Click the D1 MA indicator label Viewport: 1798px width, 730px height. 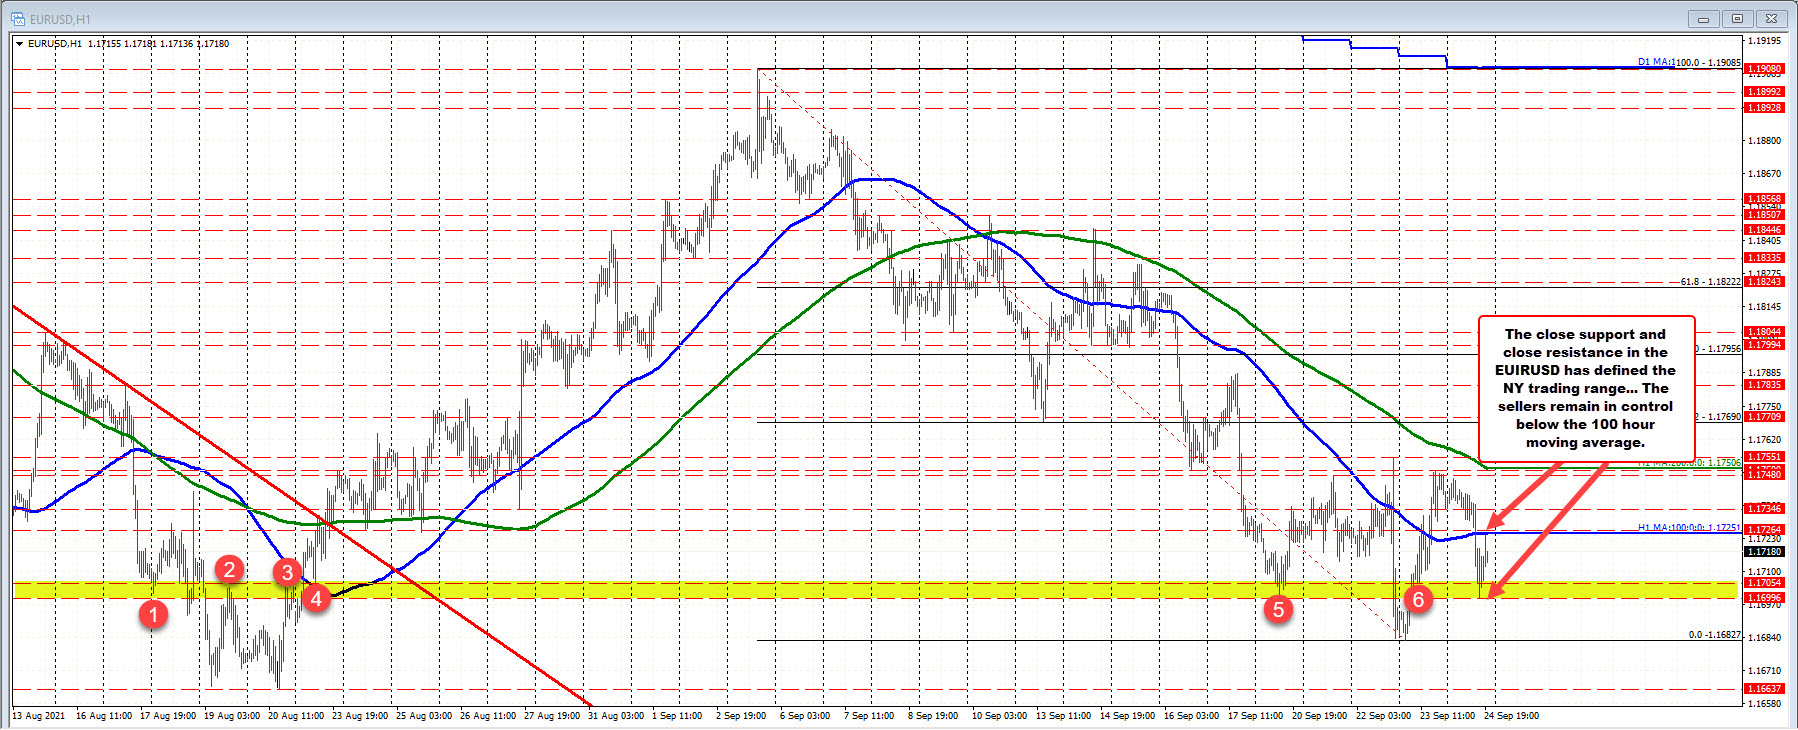click(x=1688, y=62)
